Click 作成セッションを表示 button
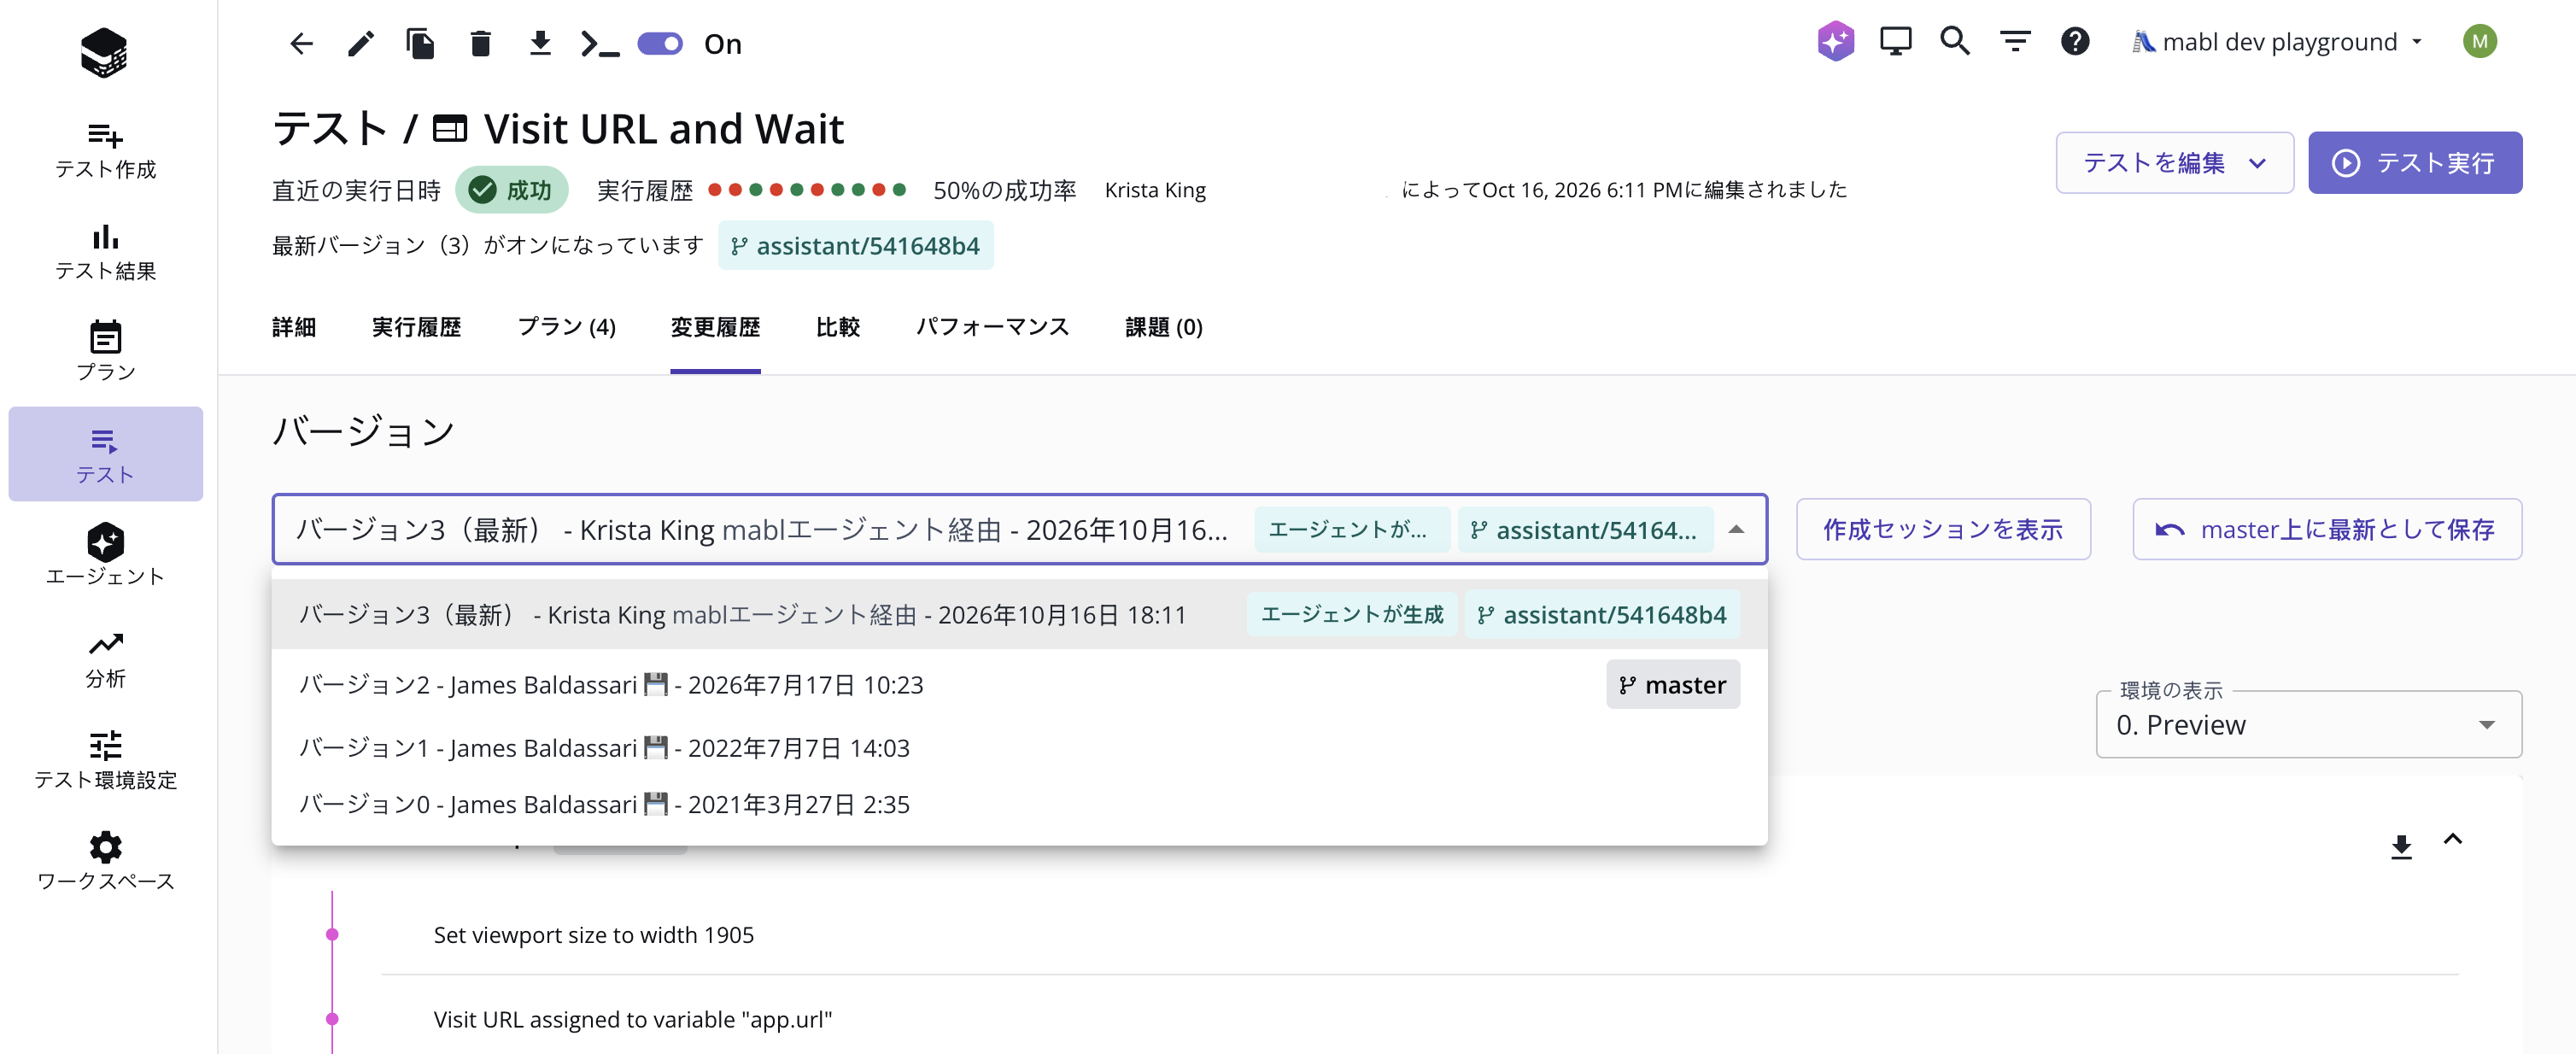 click(1943, 530)
